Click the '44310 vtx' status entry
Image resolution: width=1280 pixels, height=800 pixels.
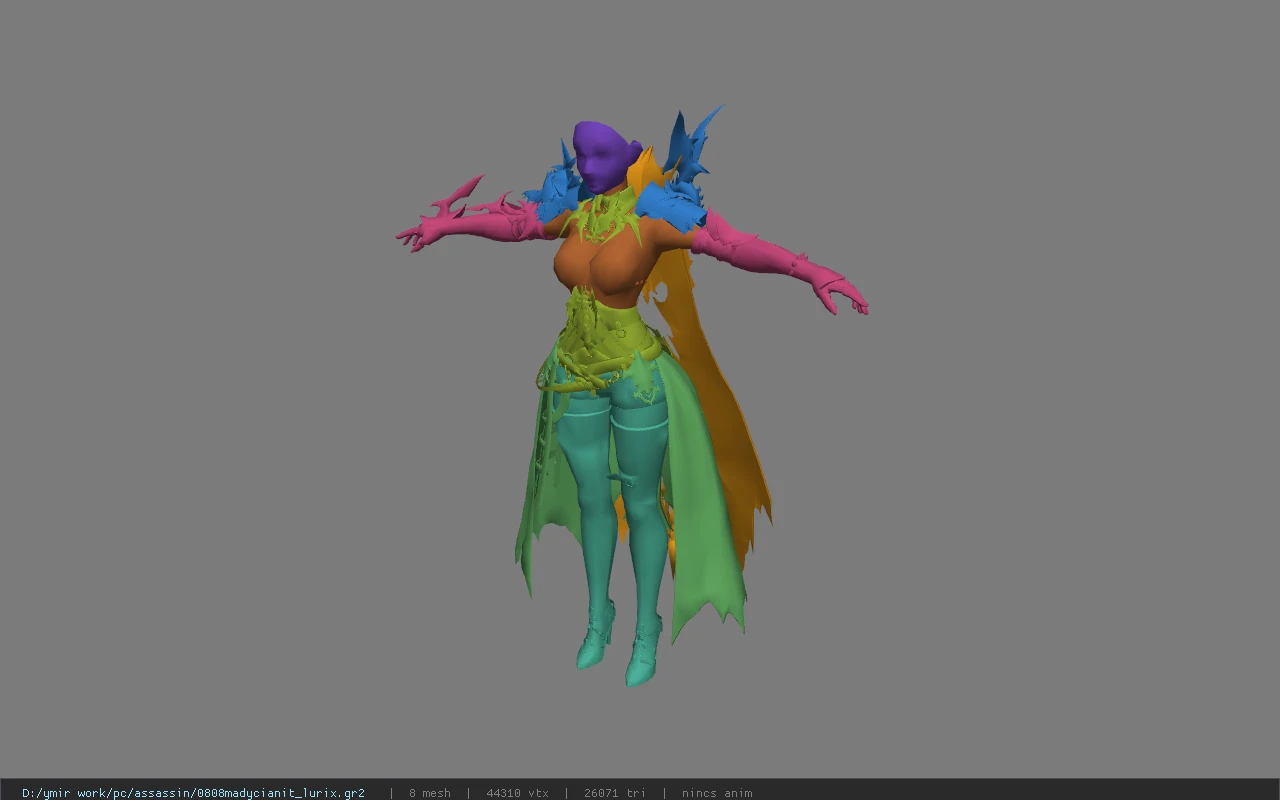pyautogui.click(x=517, y=793)
